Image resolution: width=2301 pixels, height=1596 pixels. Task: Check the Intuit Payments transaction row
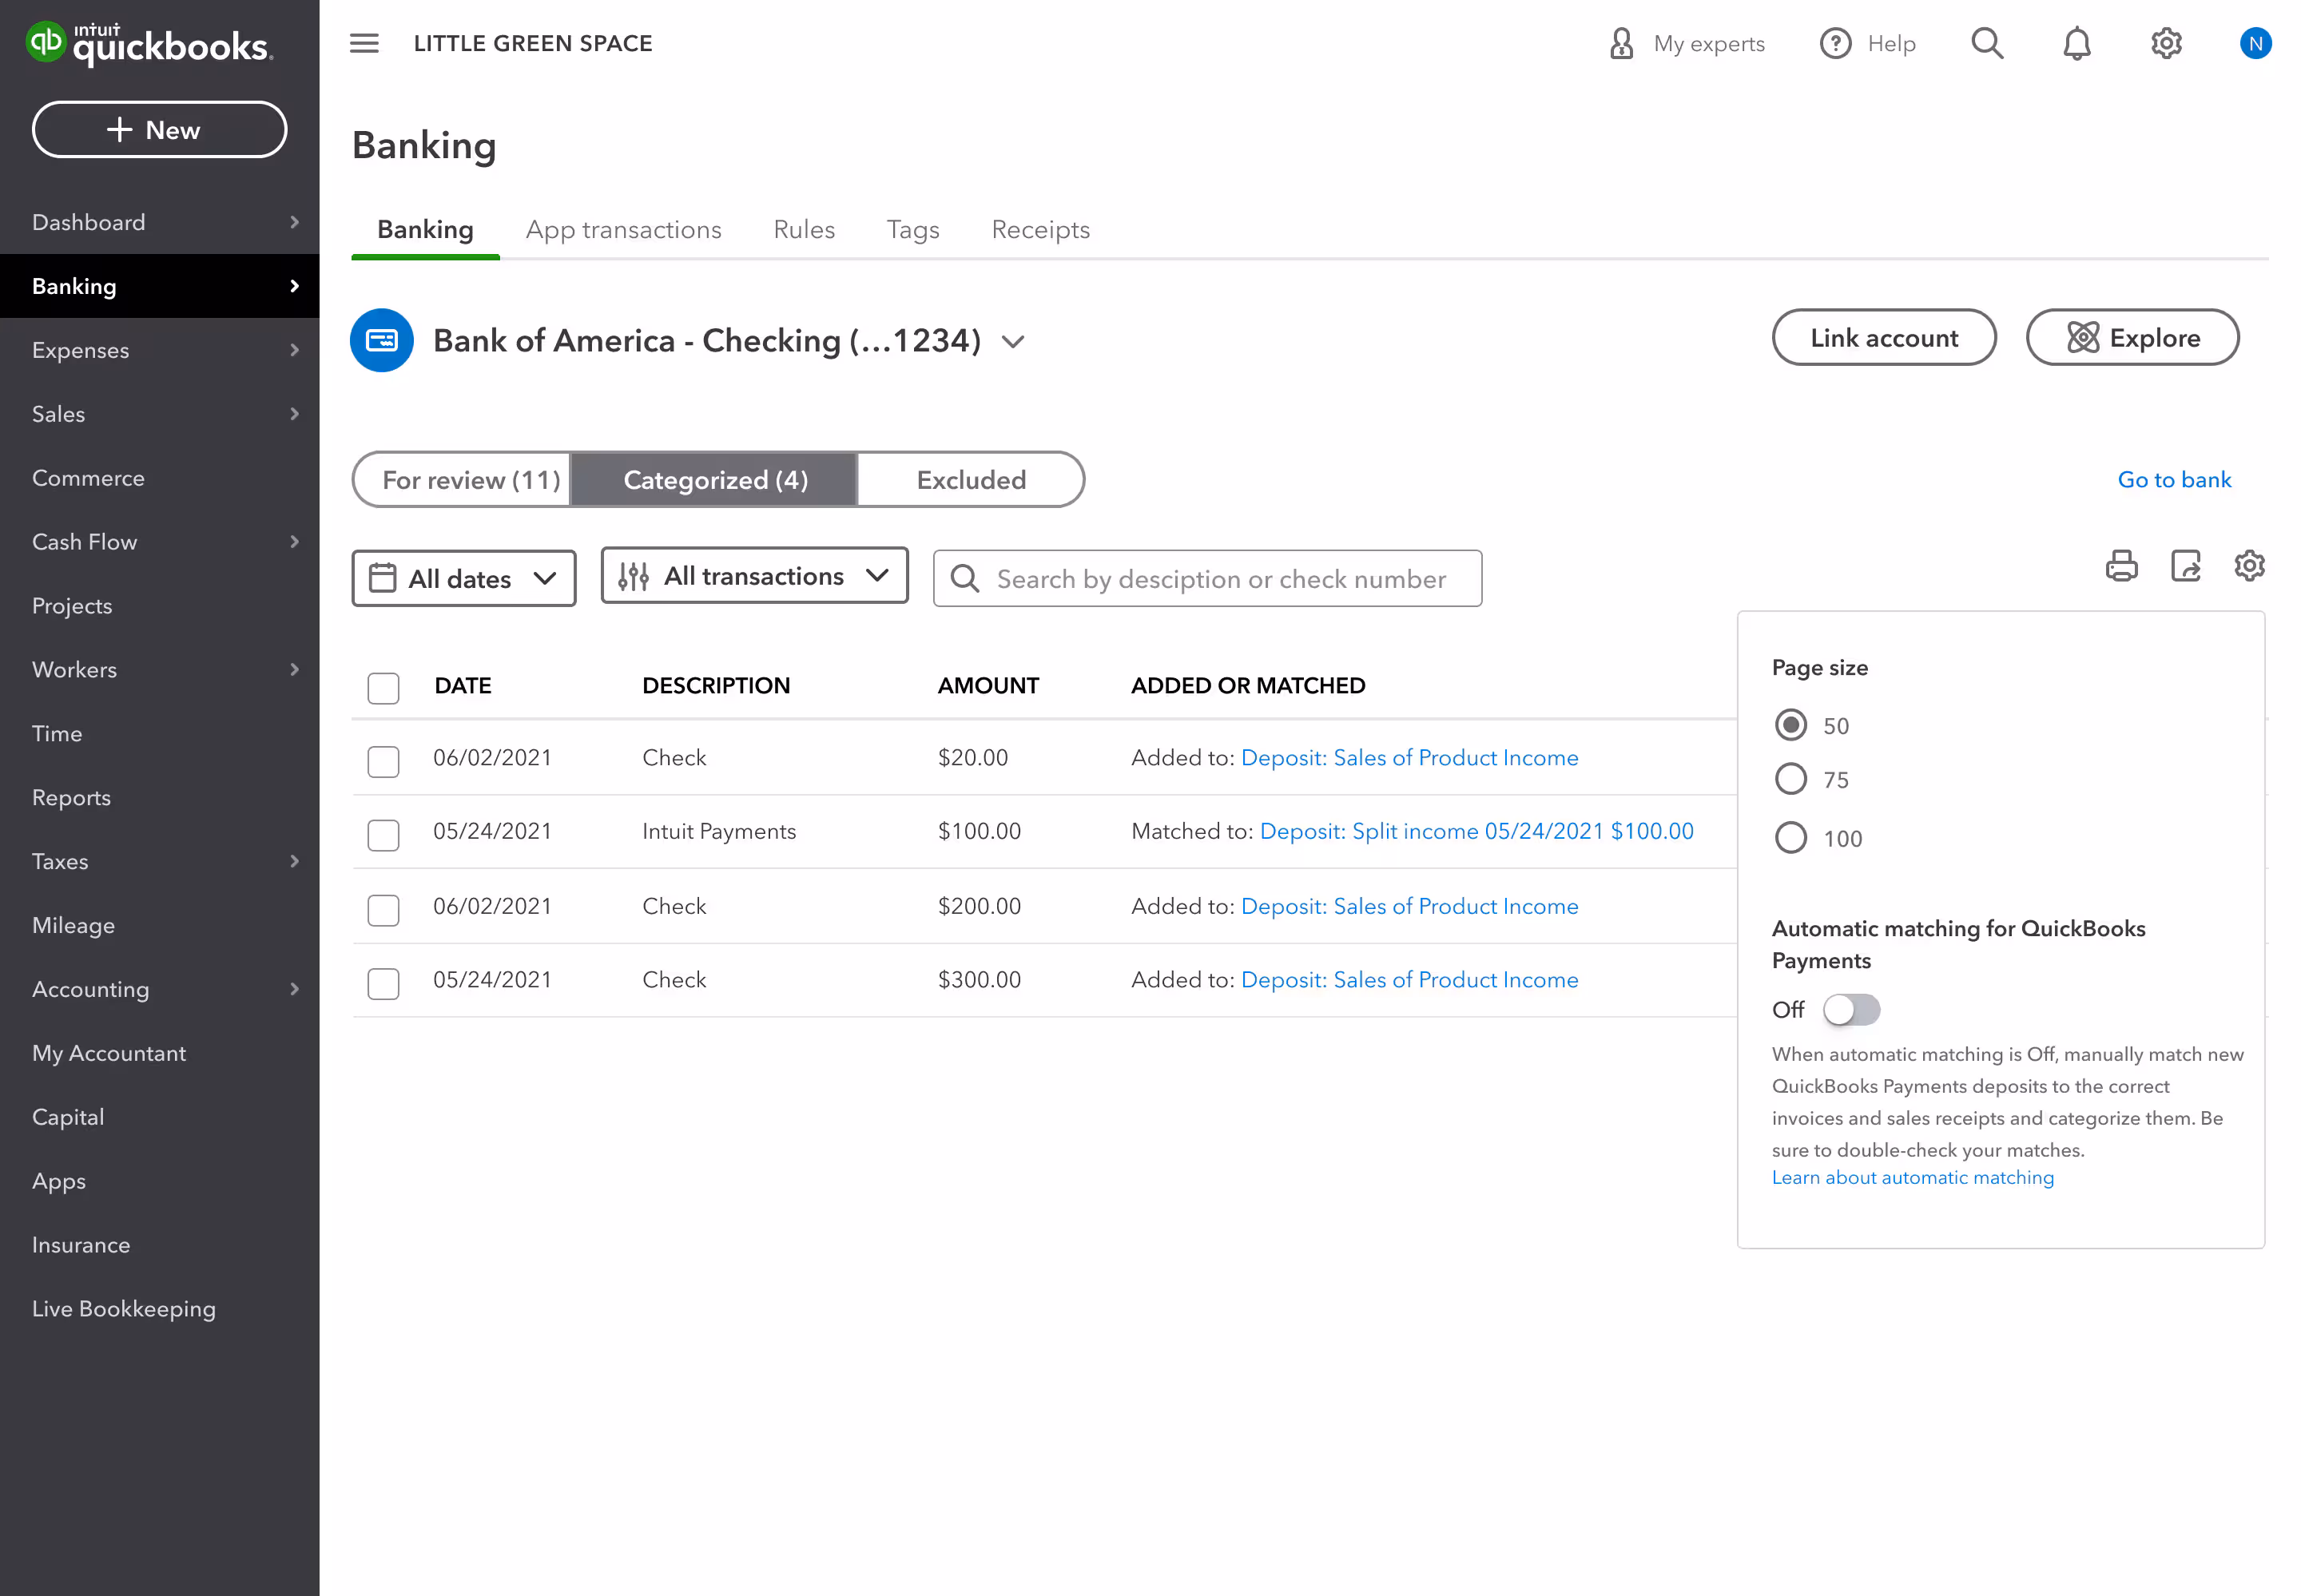click(x=383, y=835)
